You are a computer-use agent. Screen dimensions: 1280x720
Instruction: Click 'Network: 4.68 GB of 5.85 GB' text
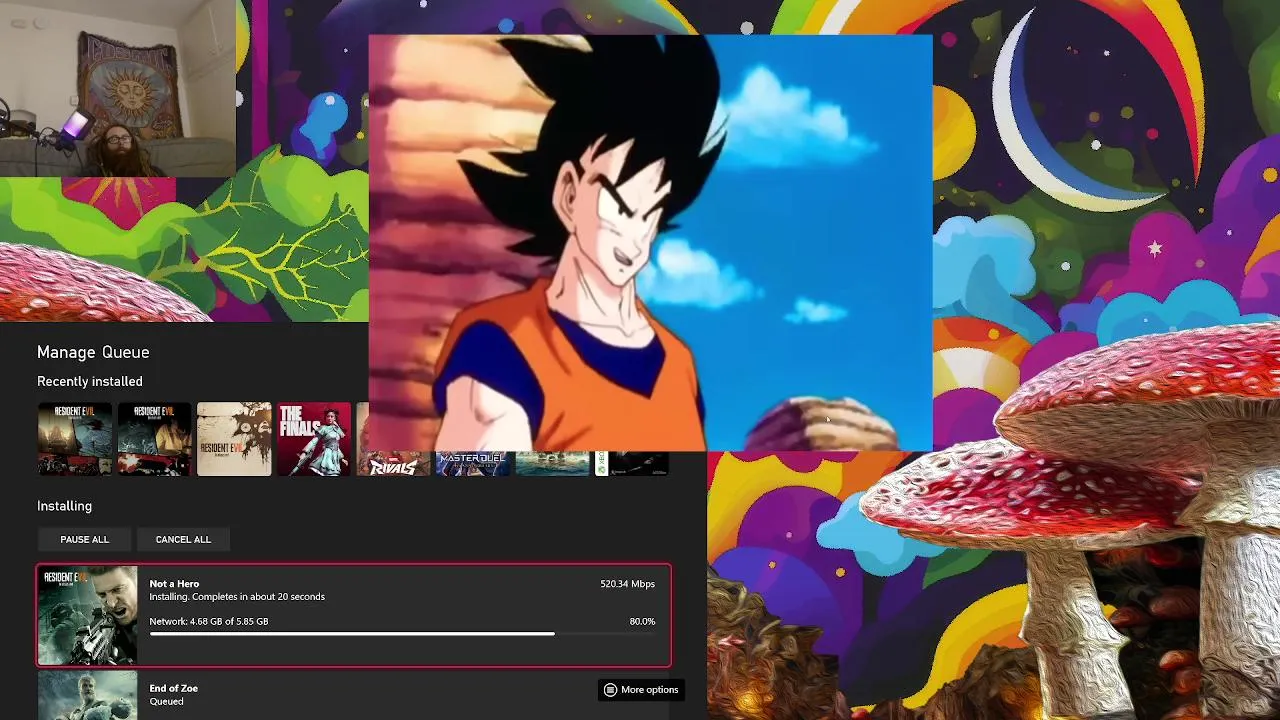[209, 621]
